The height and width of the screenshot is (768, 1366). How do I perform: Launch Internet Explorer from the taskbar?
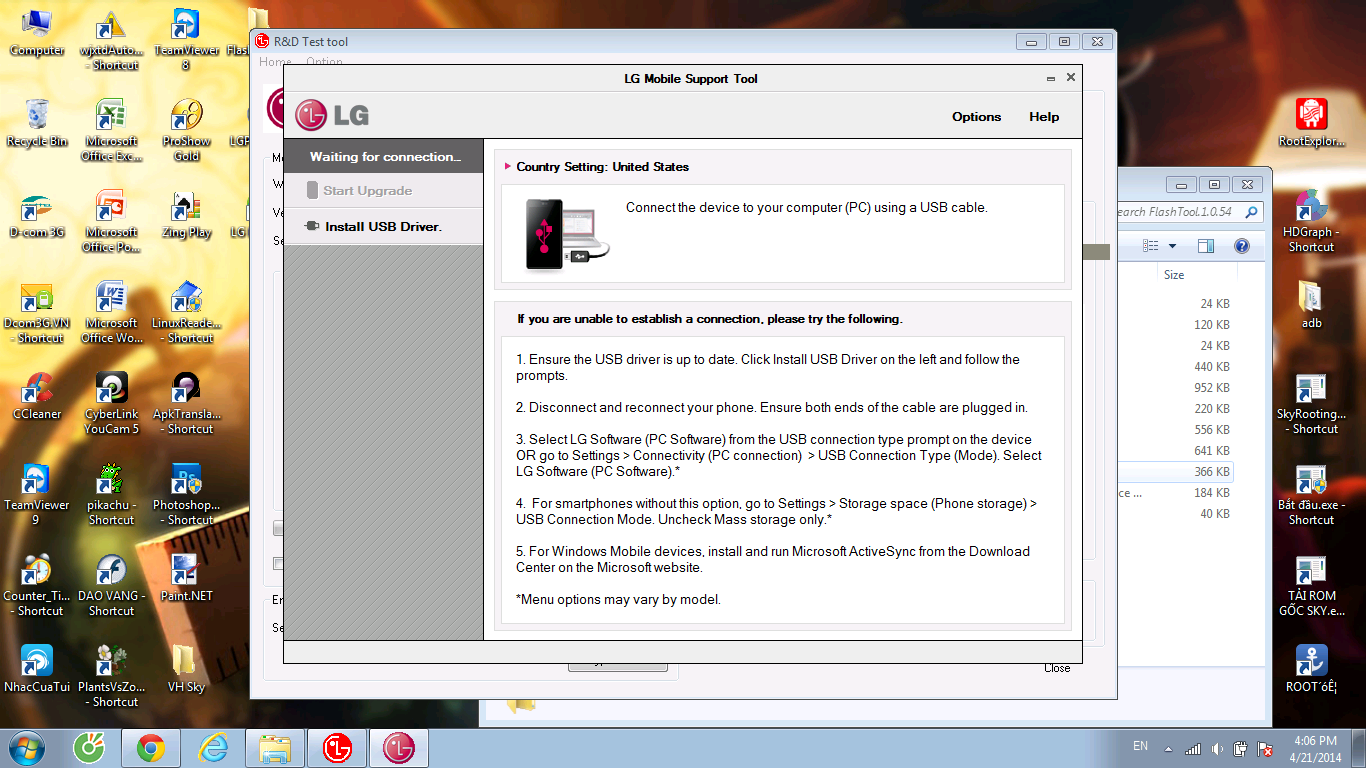point(213,748)
